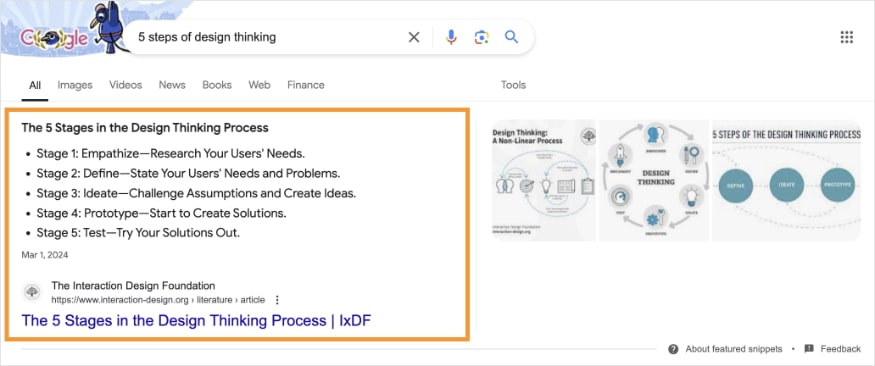Open the Tools options
The width and height of the screenshot is (875, 366).
tap(513, 85)
